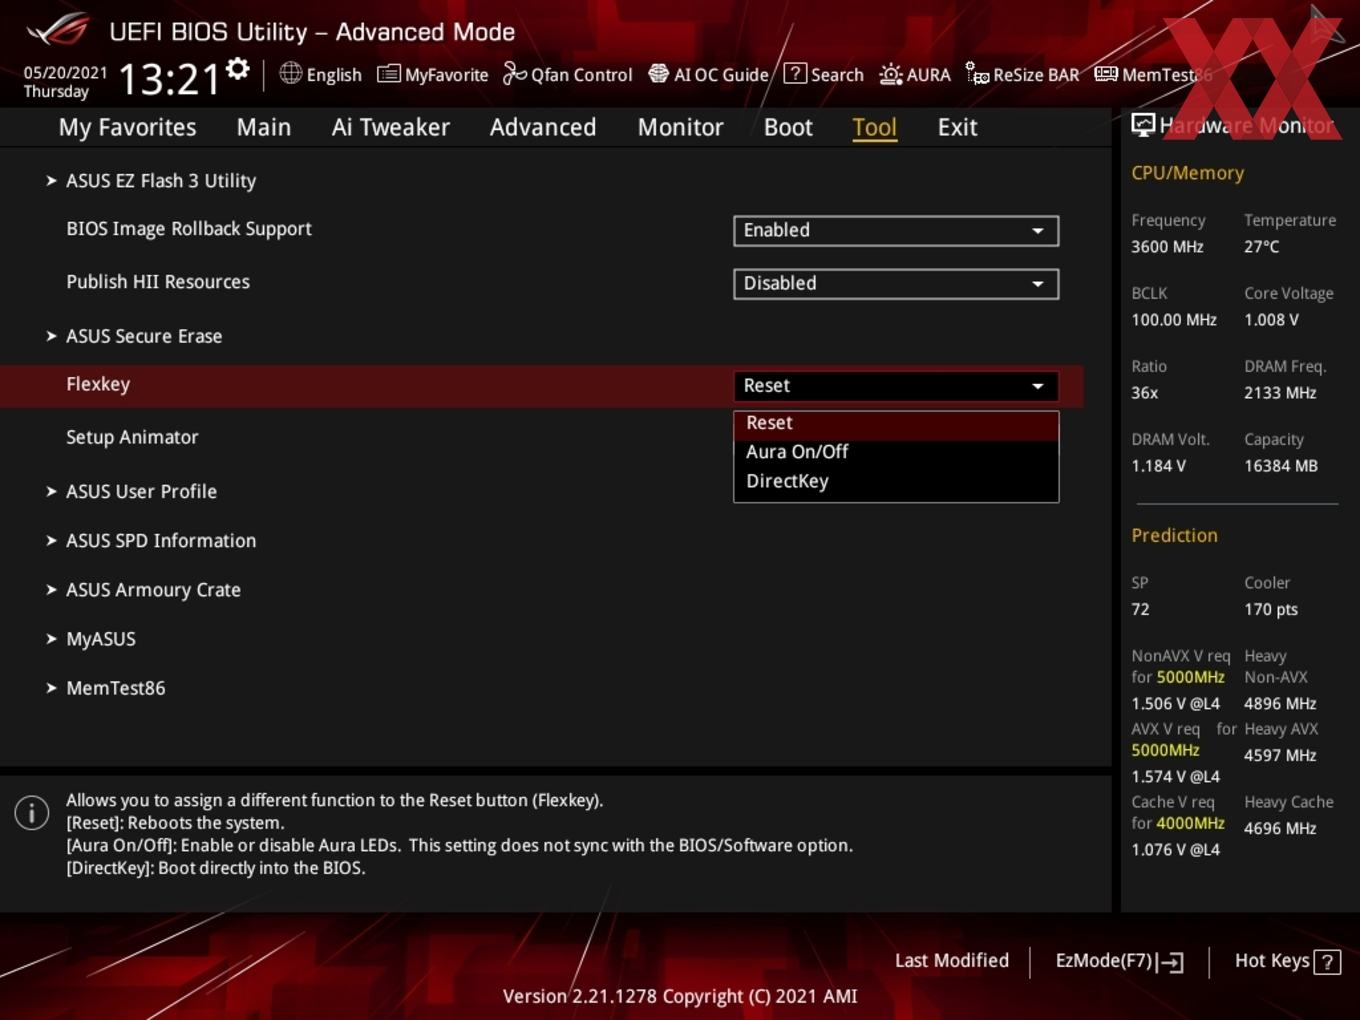Open the settings gear next to the clock
Image resolution: width=1360 pixels, height=1020 pixels.
[238, 69]
